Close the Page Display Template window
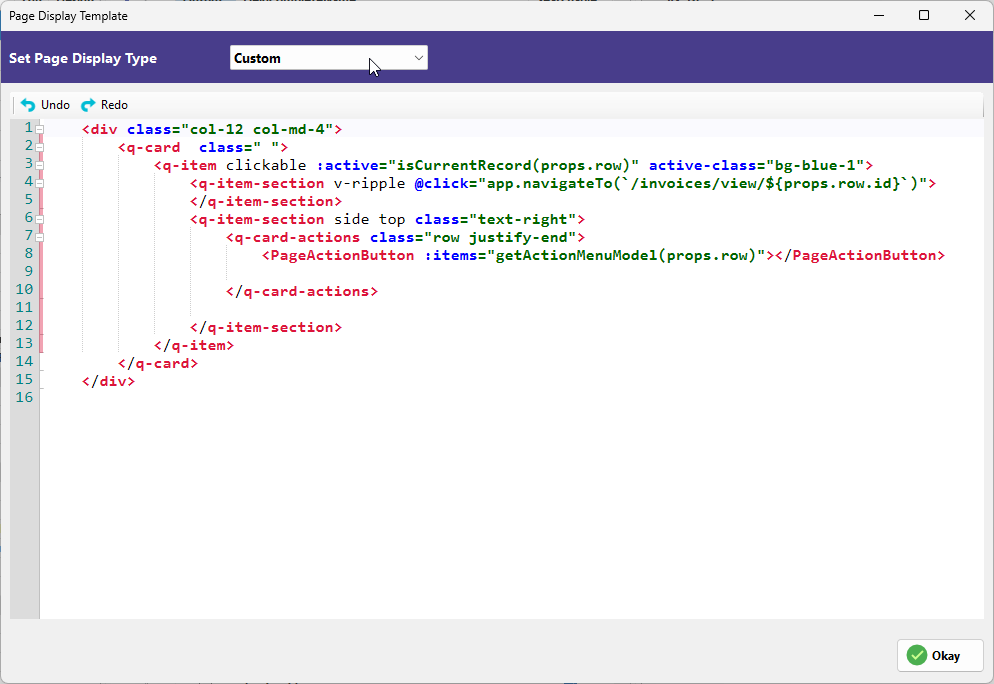 tap(969, 15)
